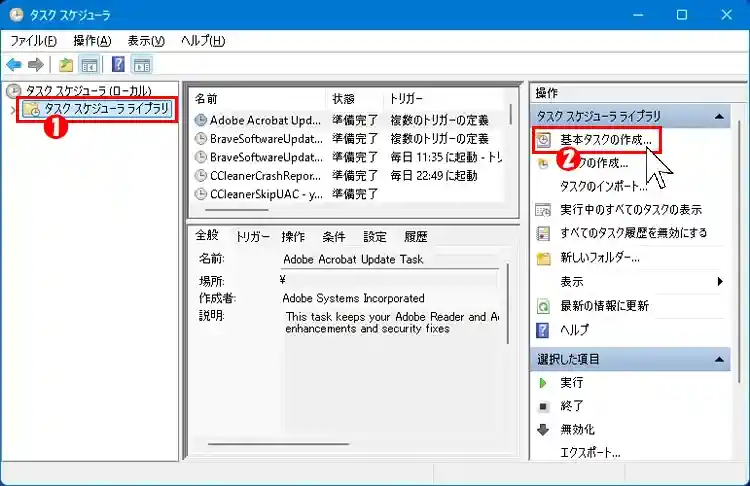The height and width of the screenshot is (486, 750).
Task: Click the clock icon of the CCleanerCrashRepor... row
Action: tap(201, 176)
